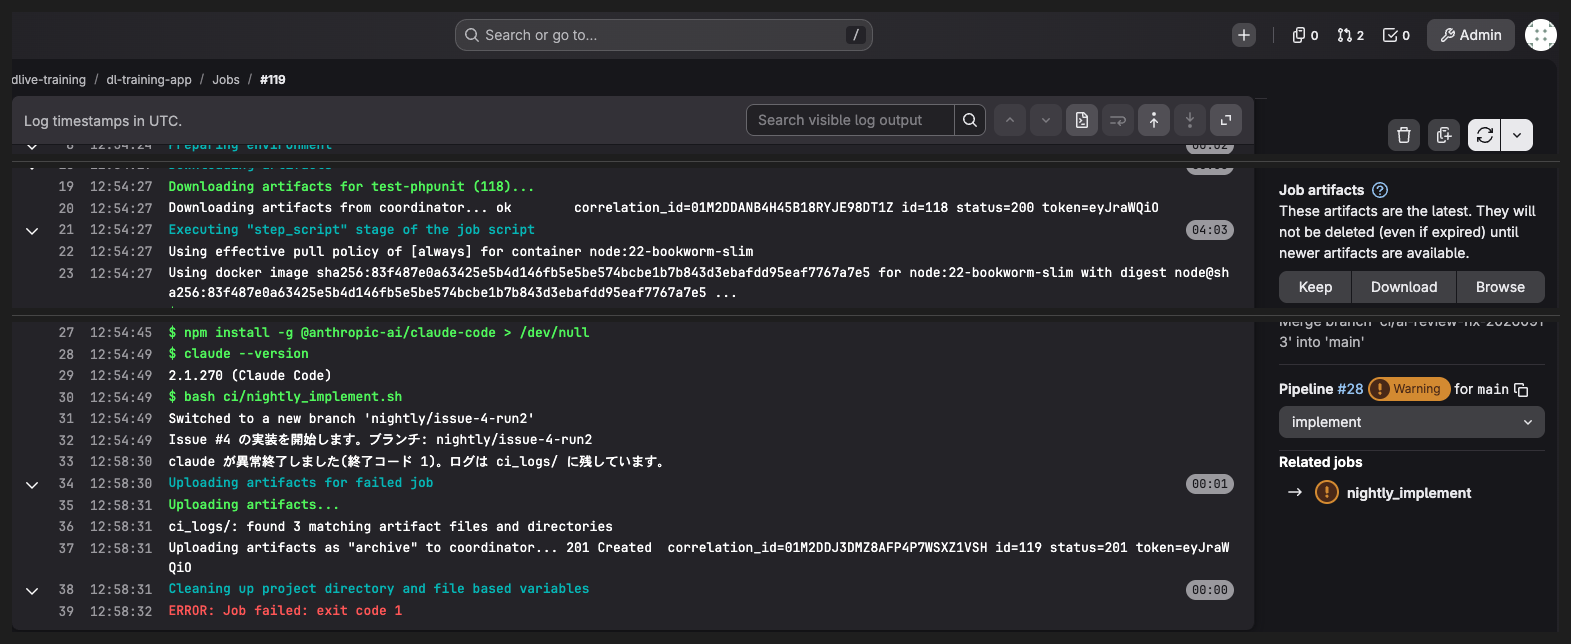Open the raw log view icon

tap(1082, 120)
